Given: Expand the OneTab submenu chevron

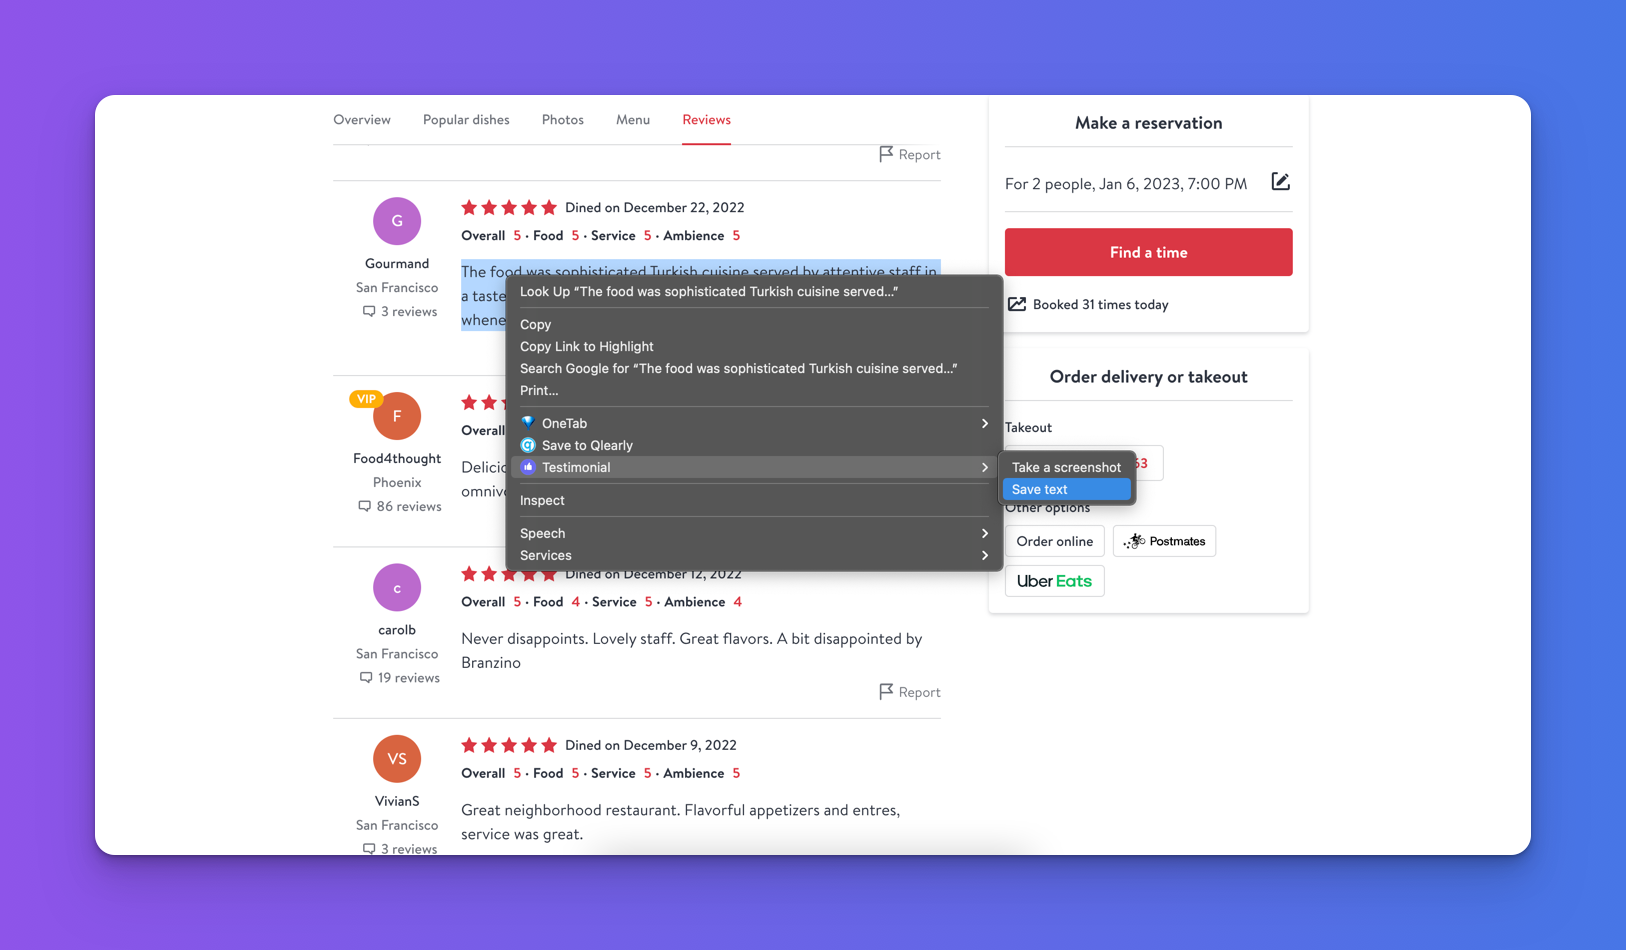Looking at the screenshot, I should coord(984,423).
